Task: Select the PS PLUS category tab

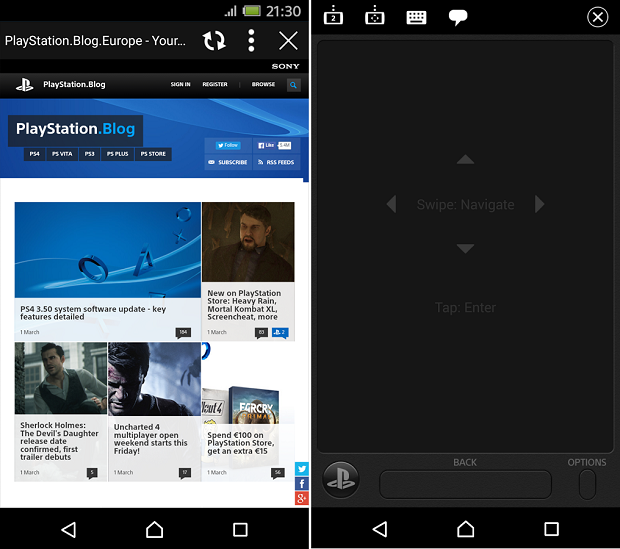Action: [x=117, y=154]
